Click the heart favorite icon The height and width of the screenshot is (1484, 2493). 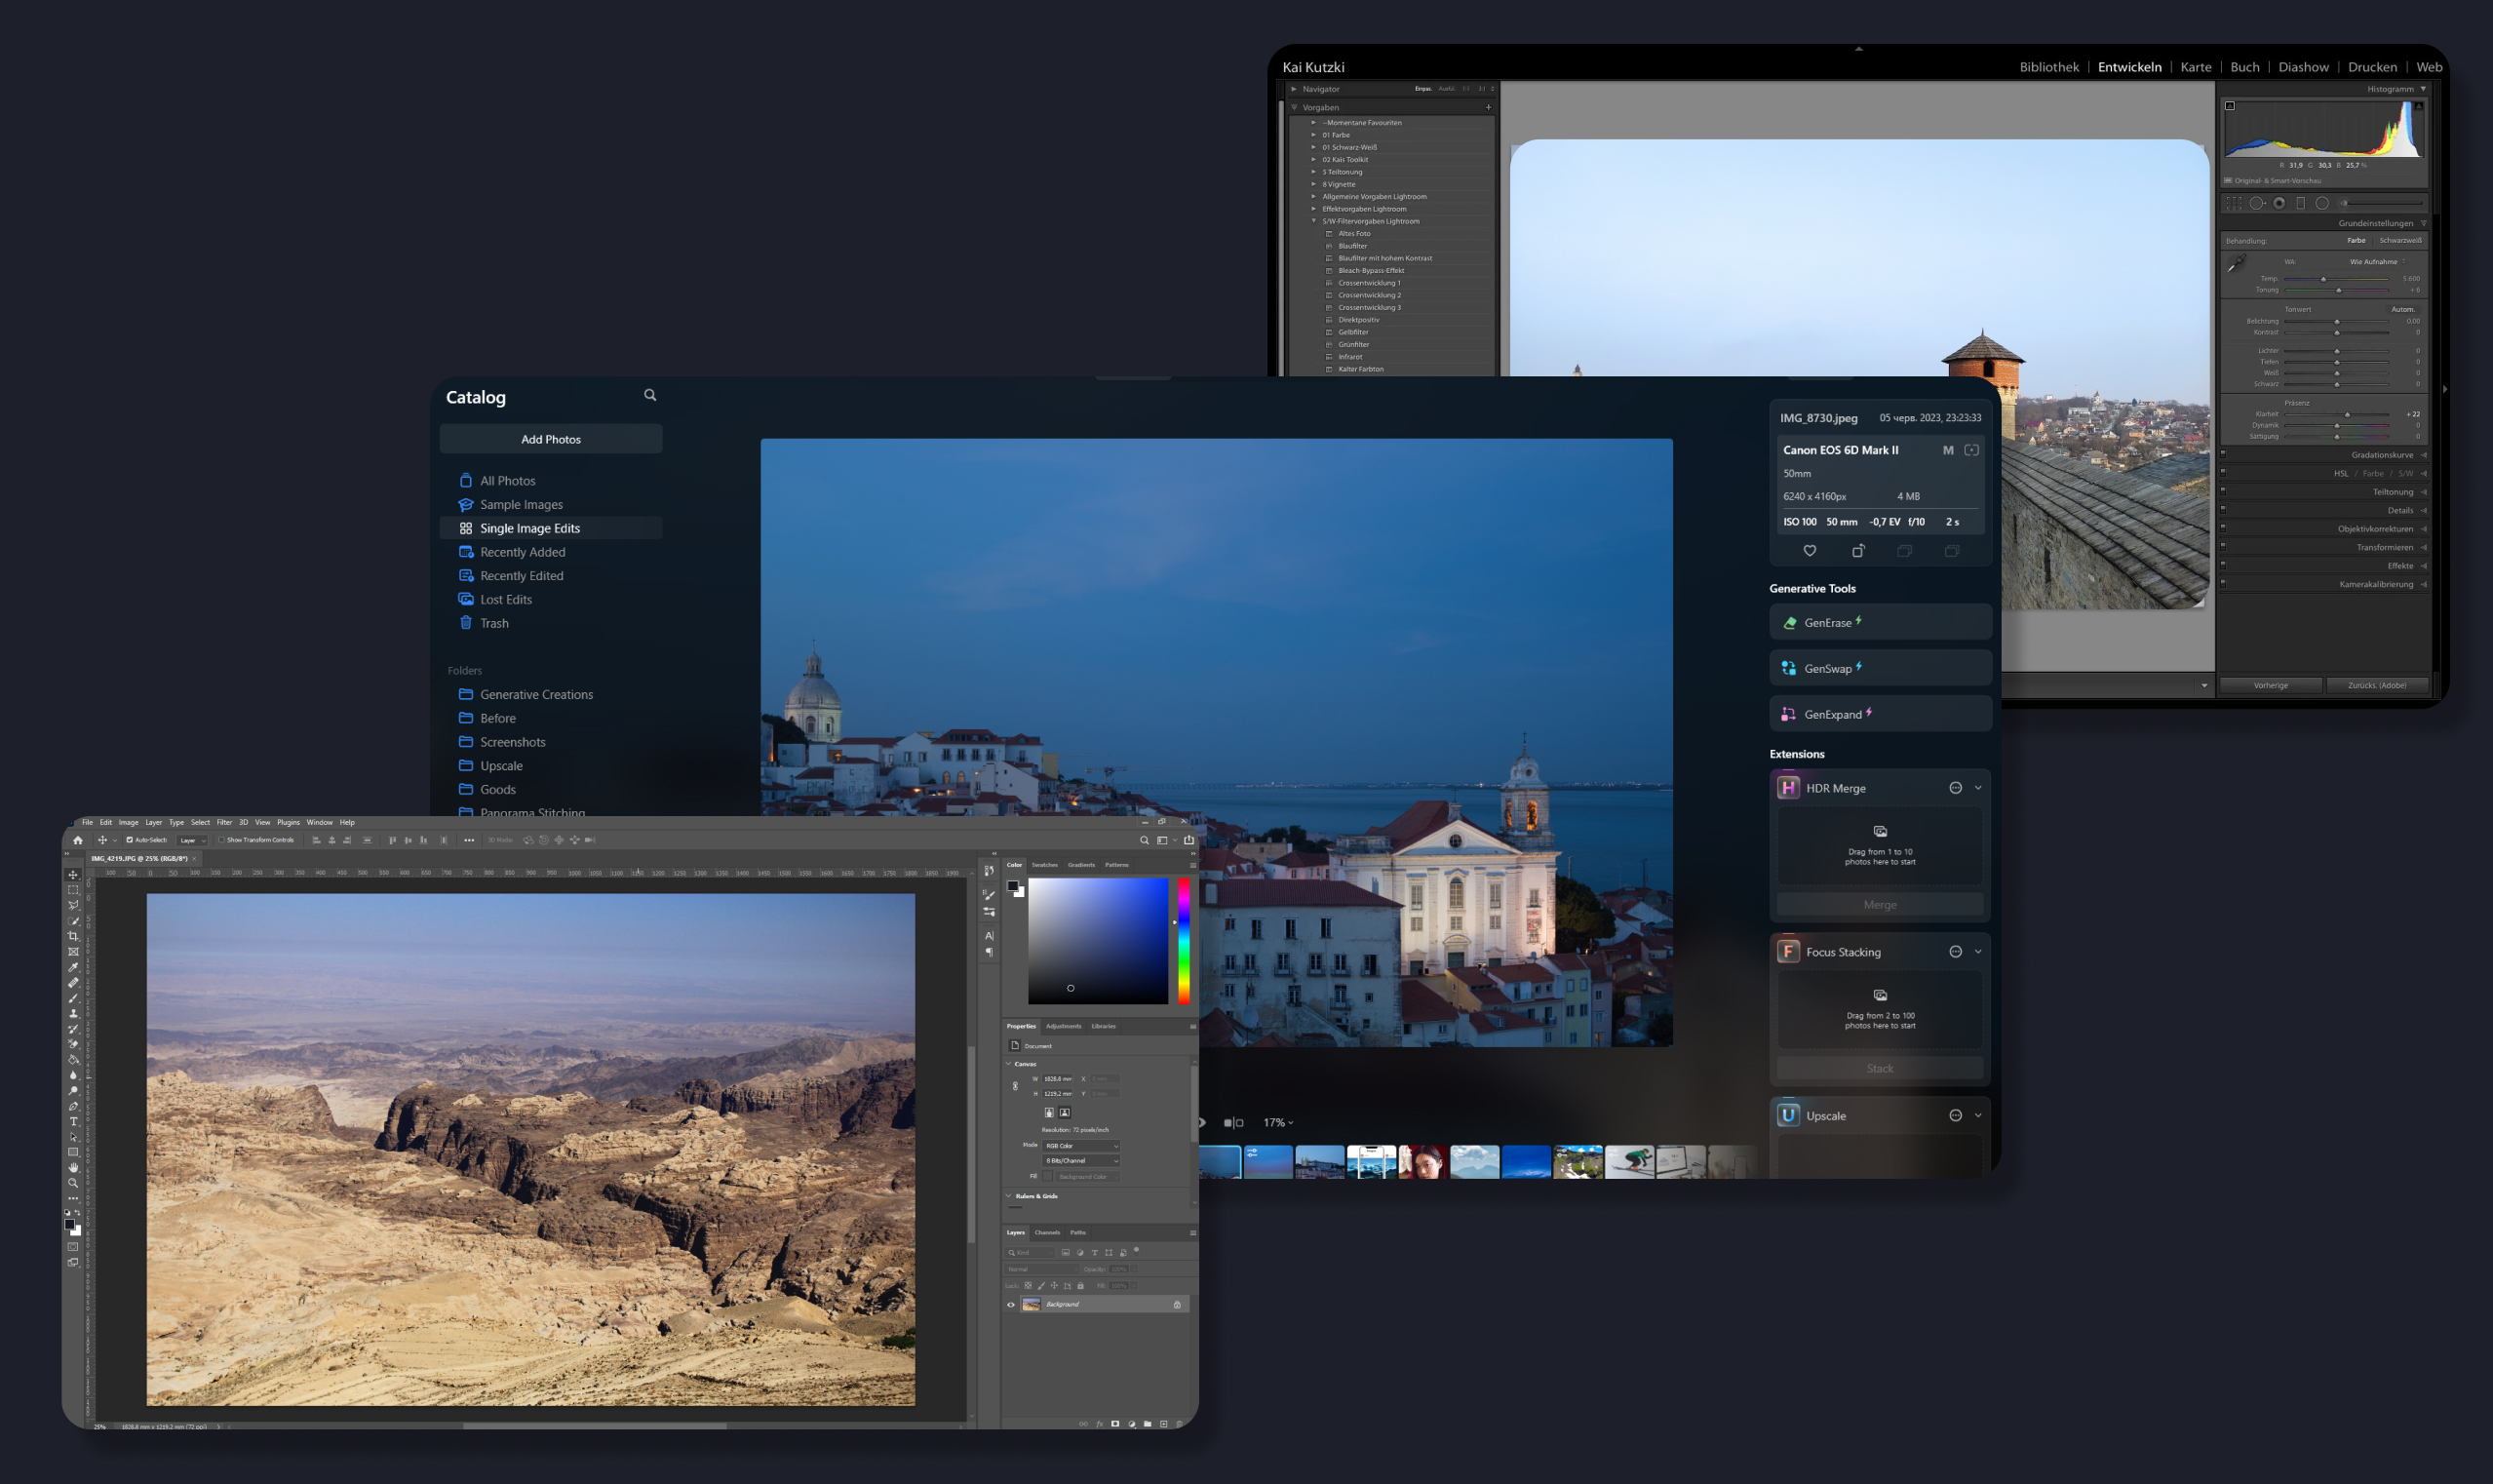pyautogui.click(x=1809, y=551)
